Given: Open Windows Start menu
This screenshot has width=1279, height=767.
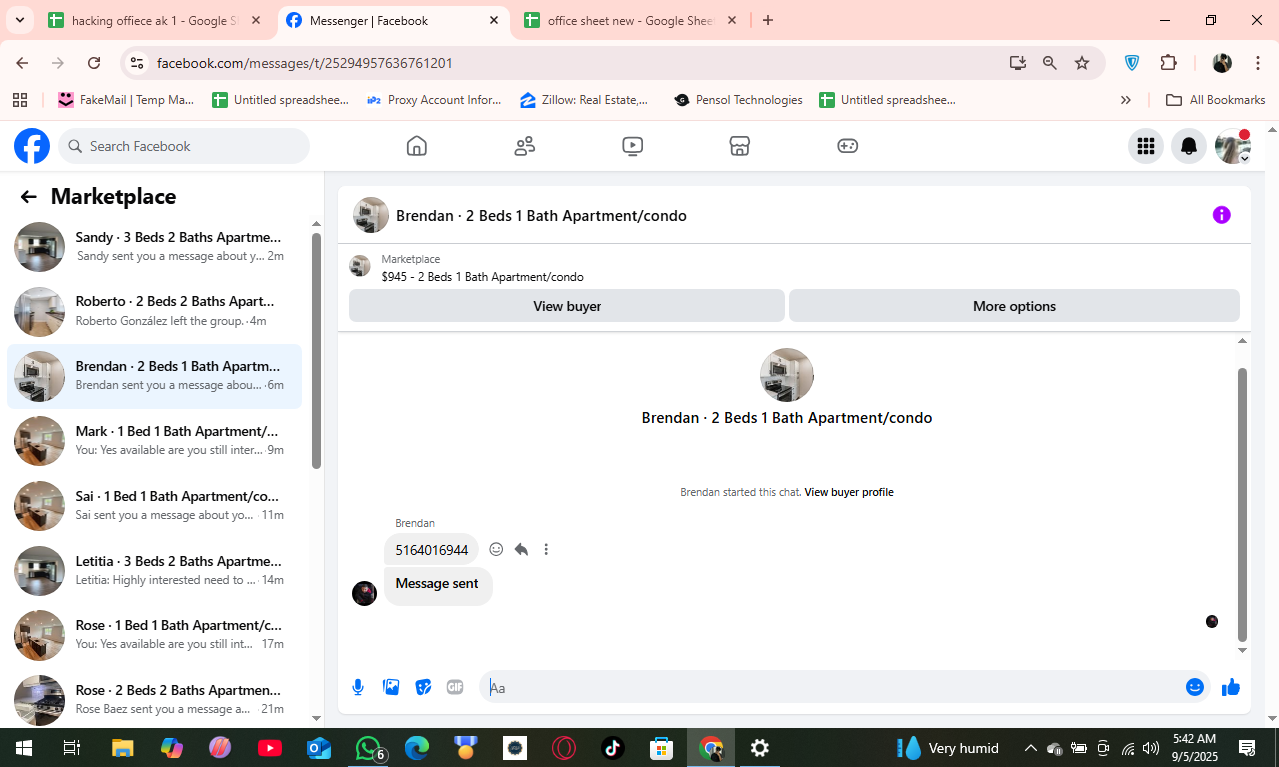Looking at the screenshot, I should 23,747.
